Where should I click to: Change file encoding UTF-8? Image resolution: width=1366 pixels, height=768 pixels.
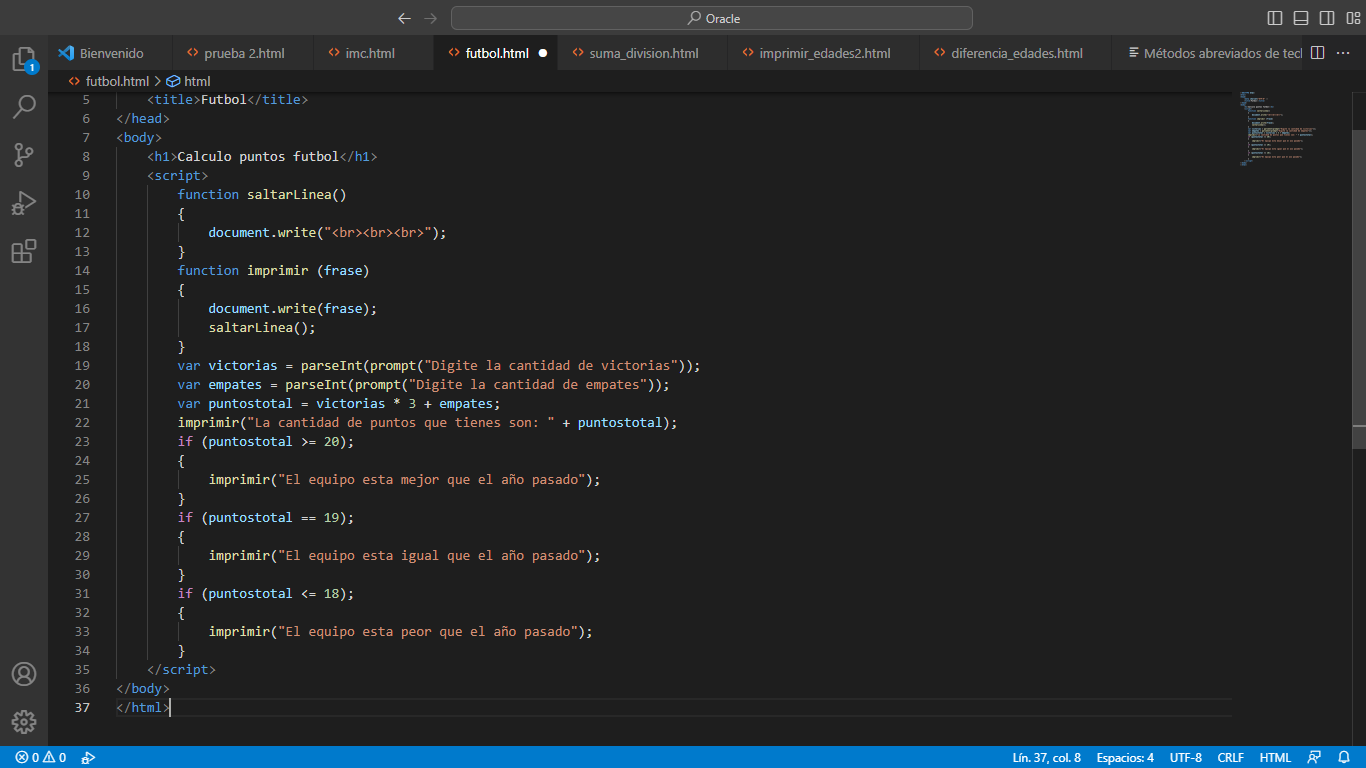1186,758
